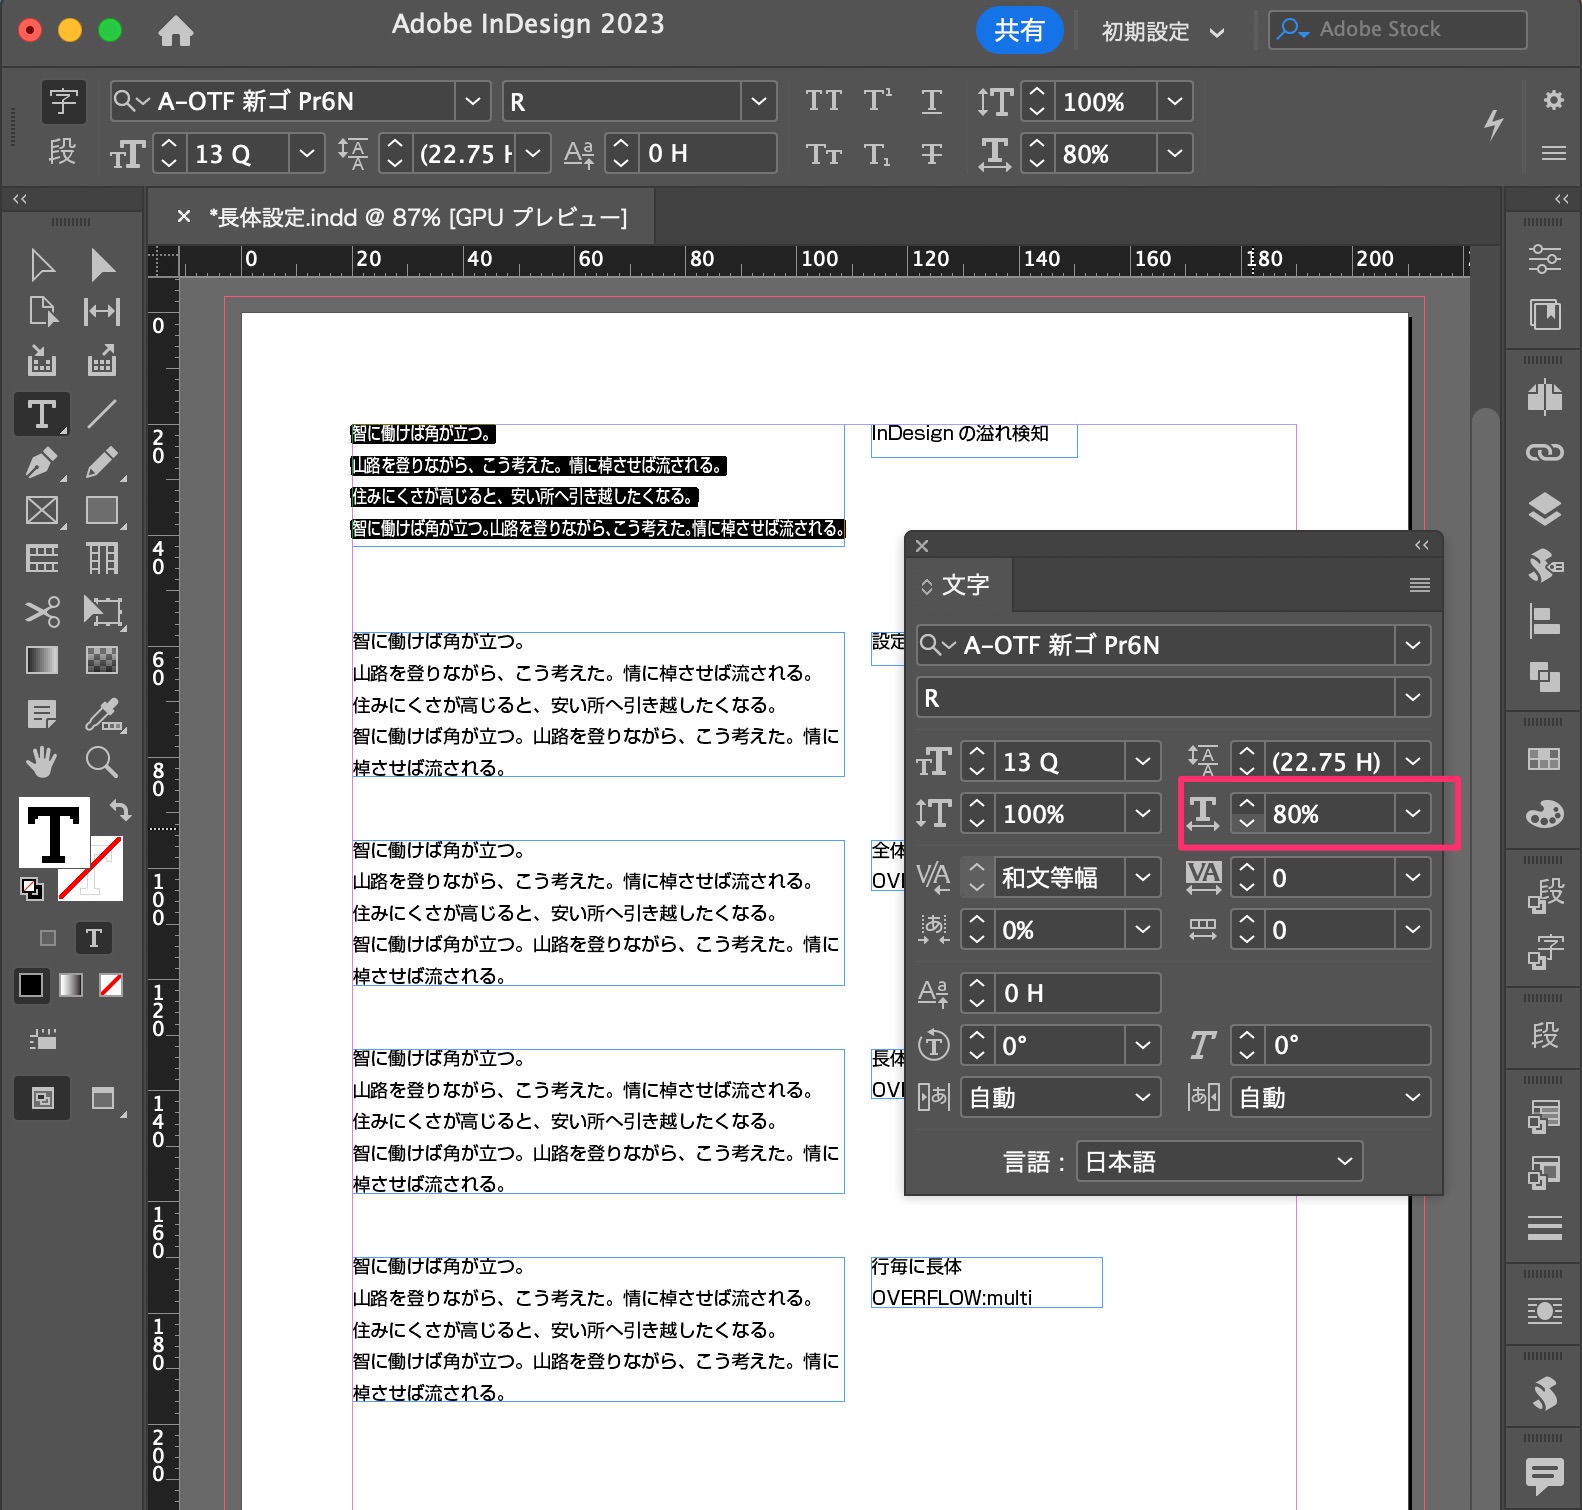Click the fill color swatch with T
1582x1510 pixels.
[54, 832]
